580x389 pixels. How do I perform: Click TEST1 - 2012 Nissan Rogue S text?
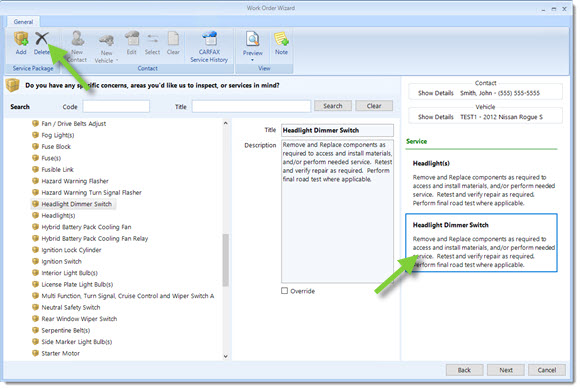pos(501,117)
